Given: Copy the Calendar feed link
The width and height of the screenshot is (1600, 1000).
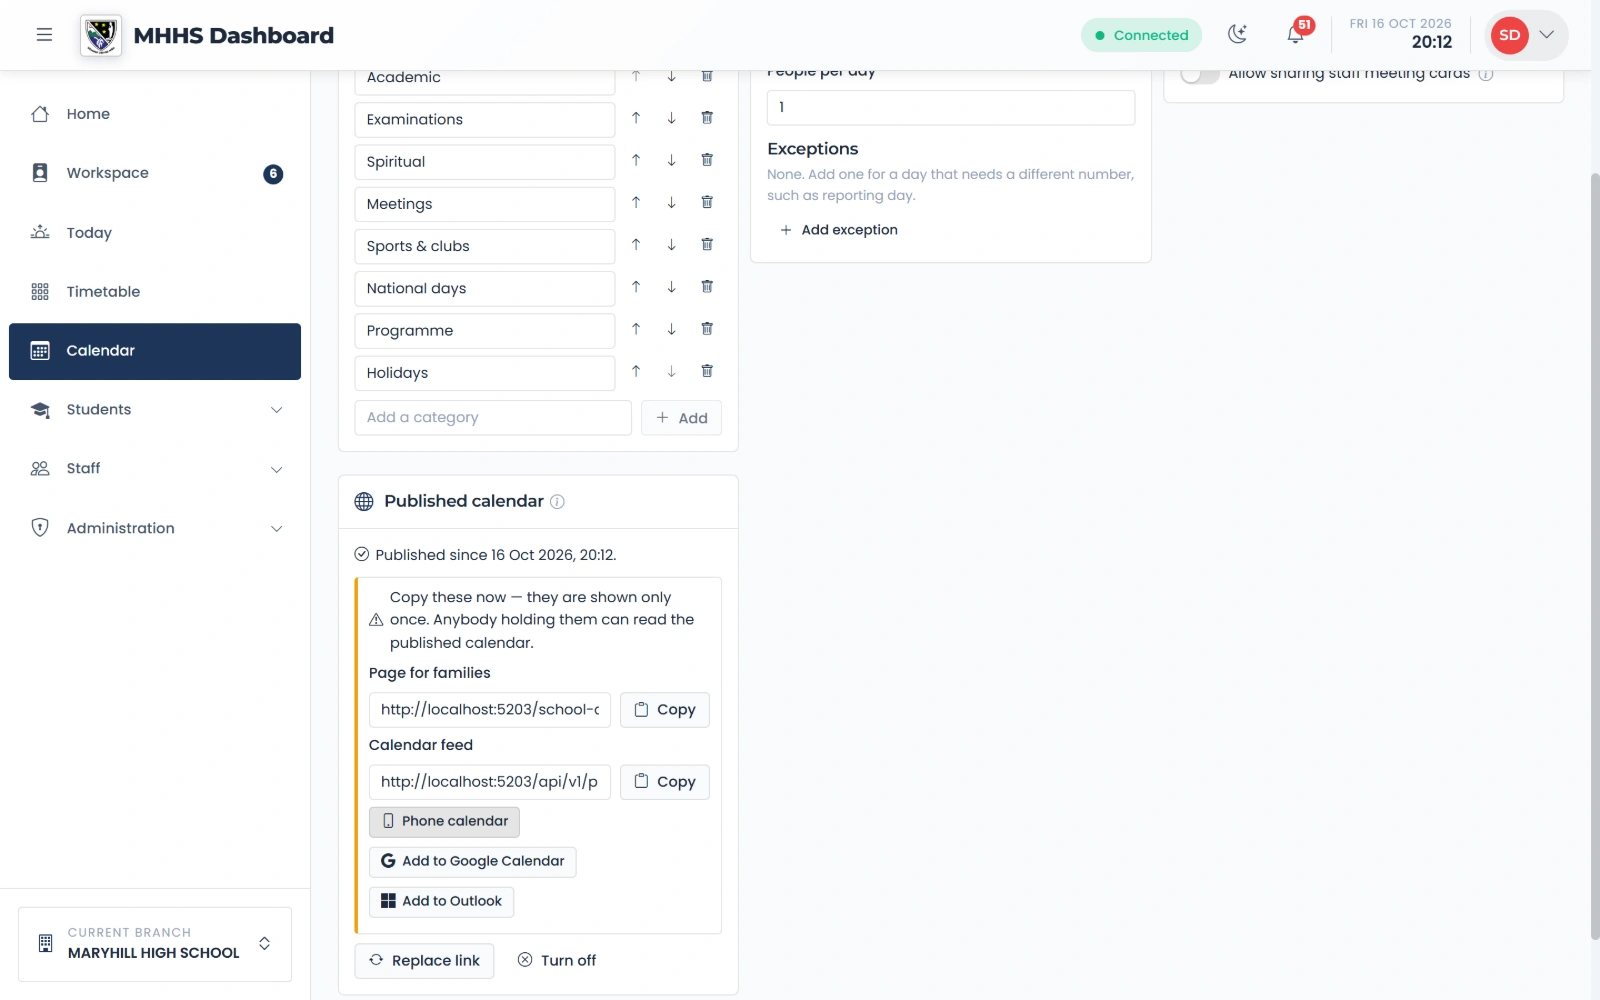Looking at the screenshot, I should tap(665, 782).
